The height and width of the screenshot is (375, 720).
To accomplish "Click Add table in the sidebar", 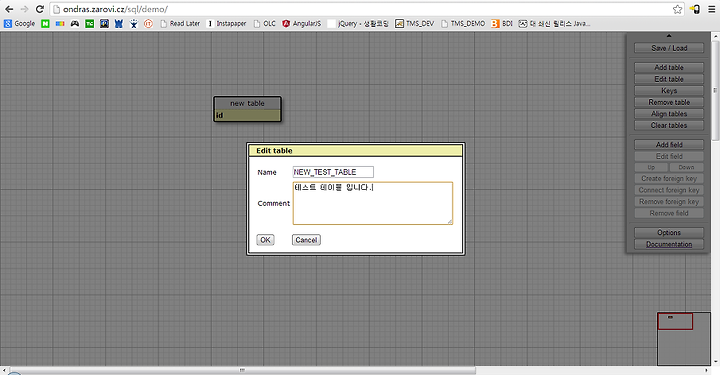I will pyautogui.click(x=669, y=67).
